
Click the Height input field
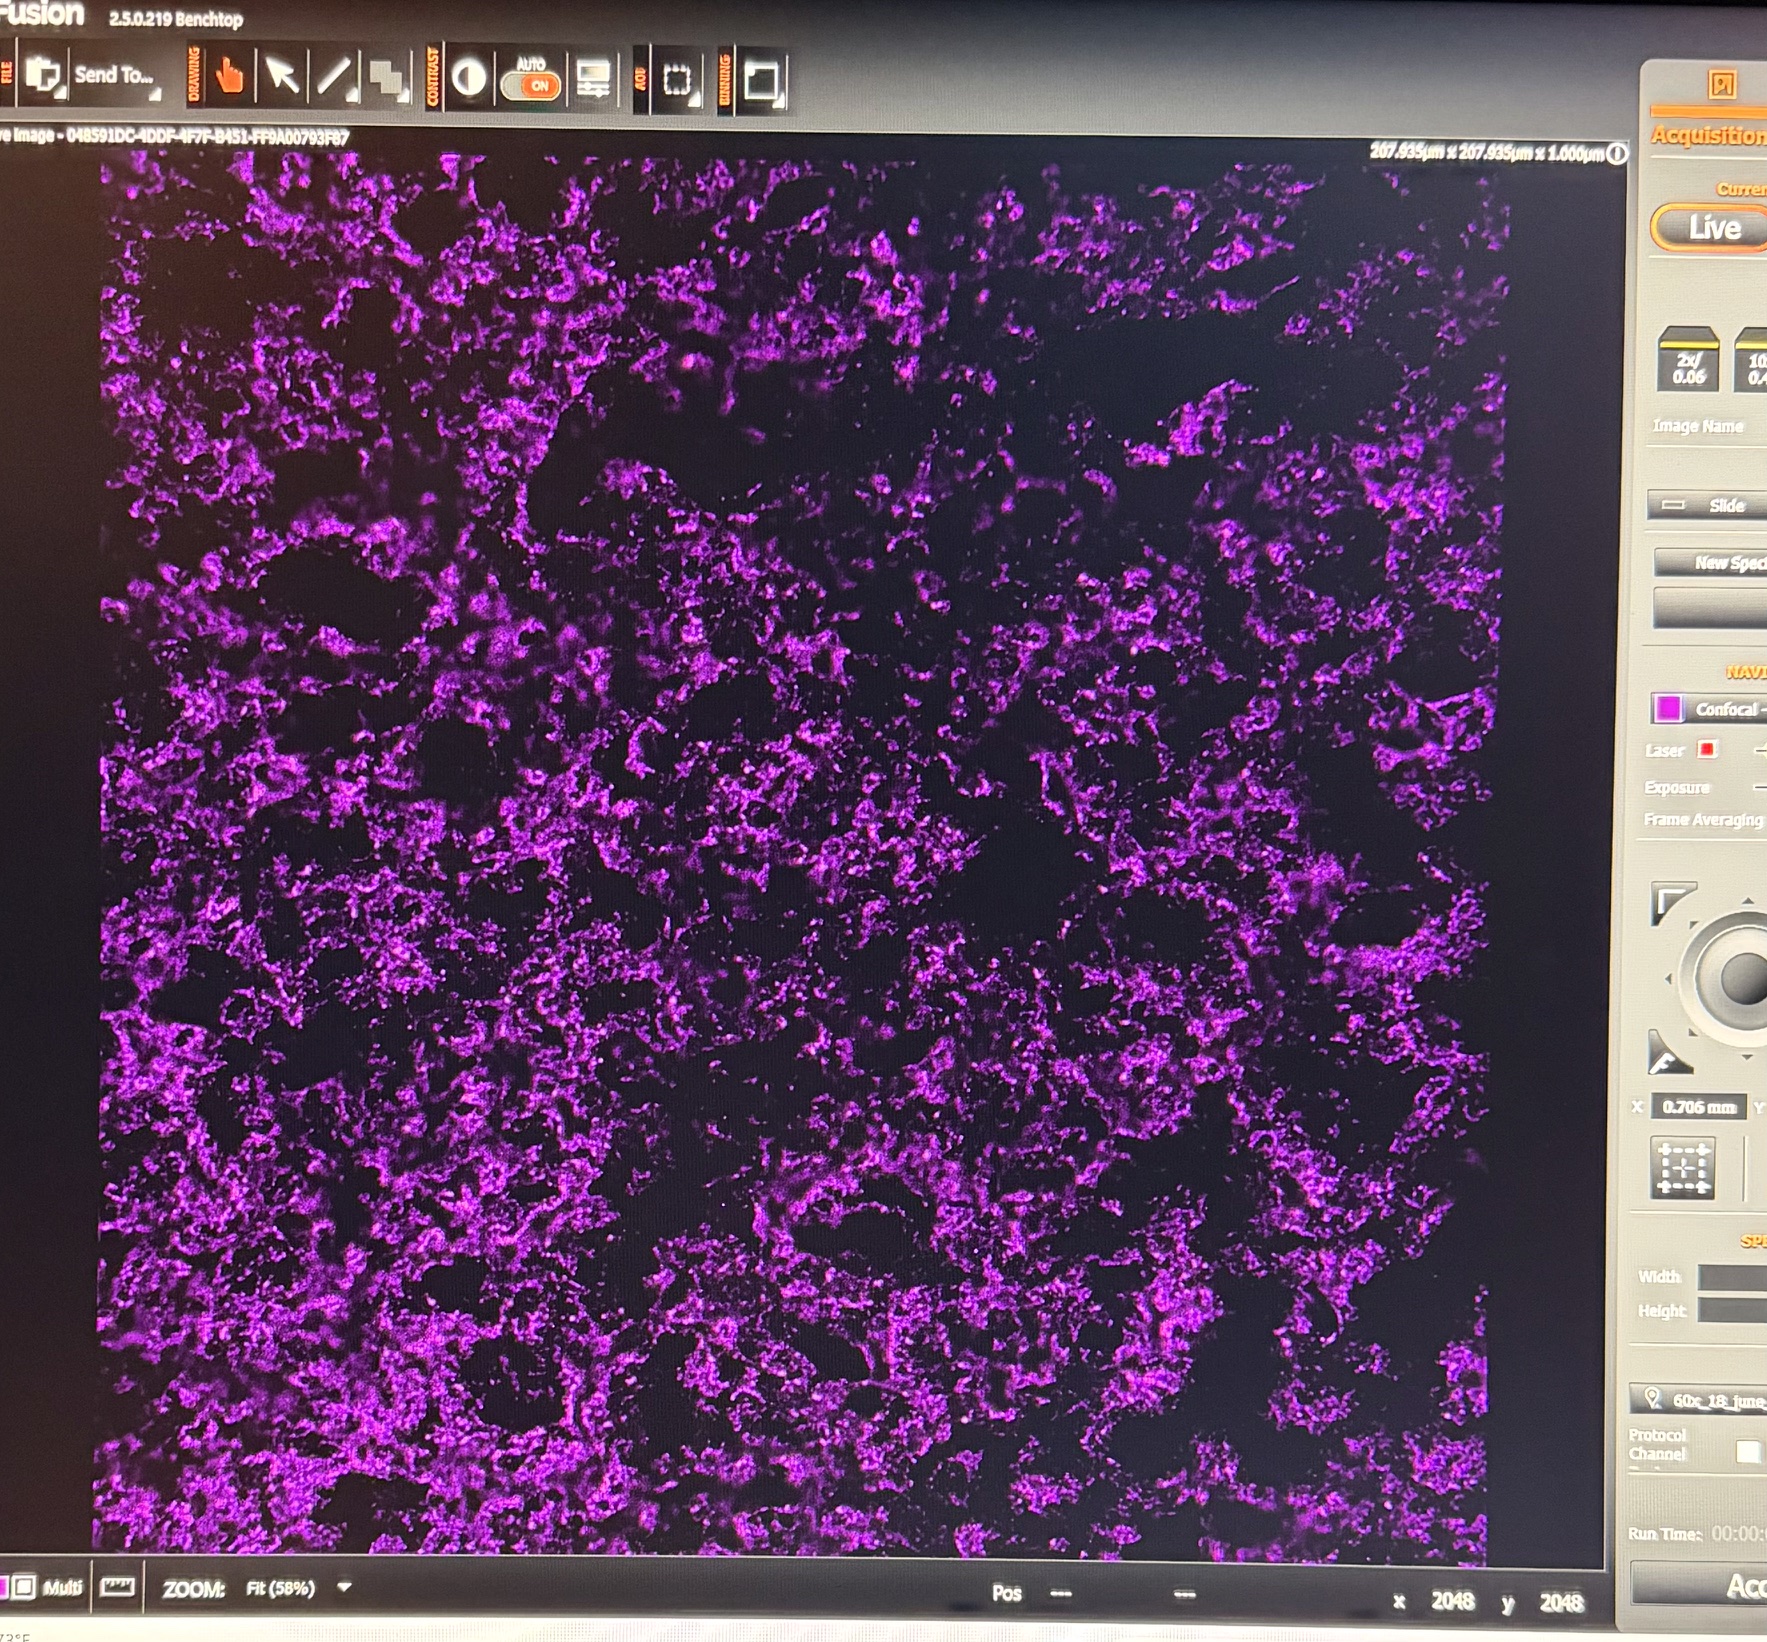tap(1732, 1310)
